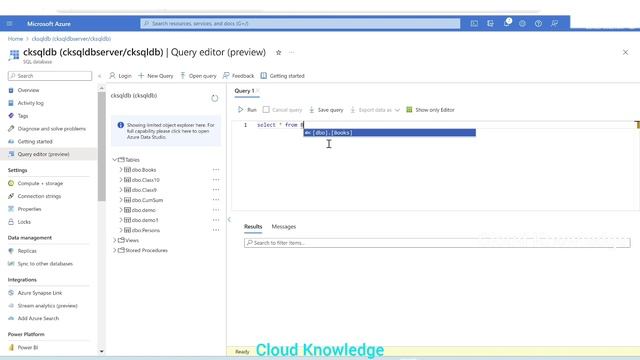Open more options for dbo.Books
The height and width of the screenshot is (360, 640).
tap(216, 170)
